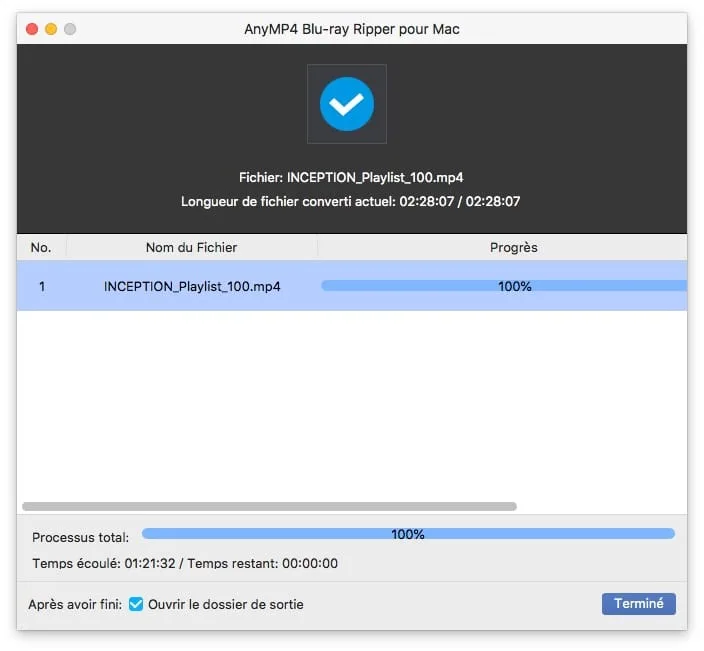
Task: Click the Progrès column header
Action: (514, 247)
